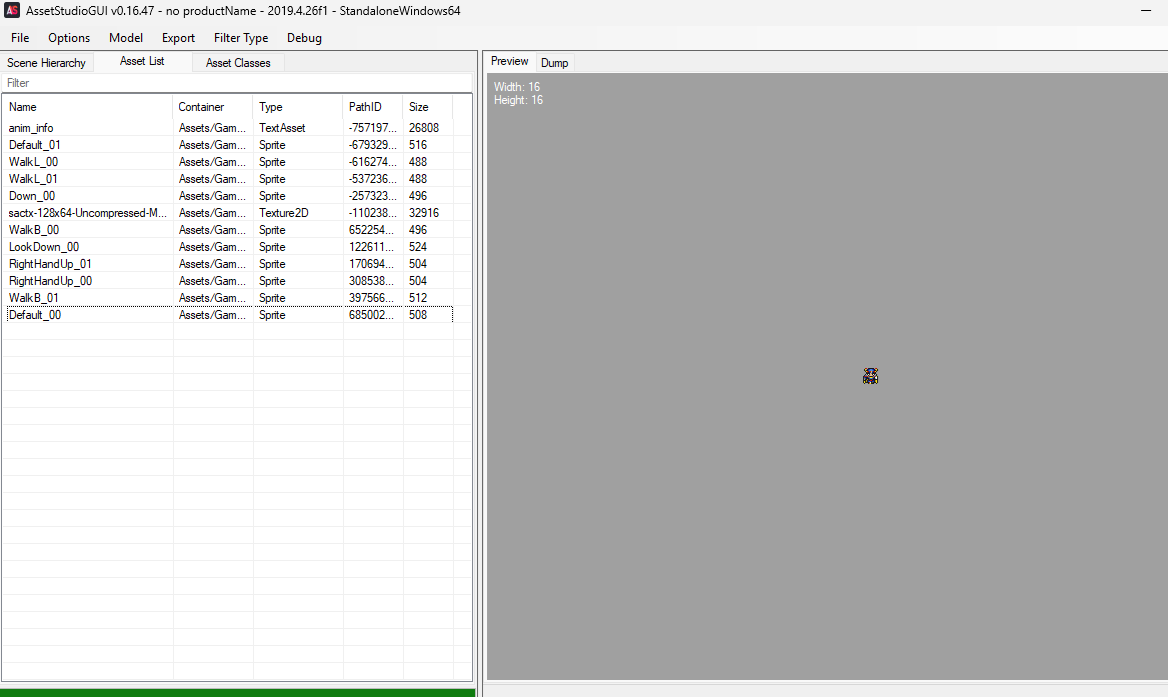Select the WalkB_00 sprite row

[229, 230]
